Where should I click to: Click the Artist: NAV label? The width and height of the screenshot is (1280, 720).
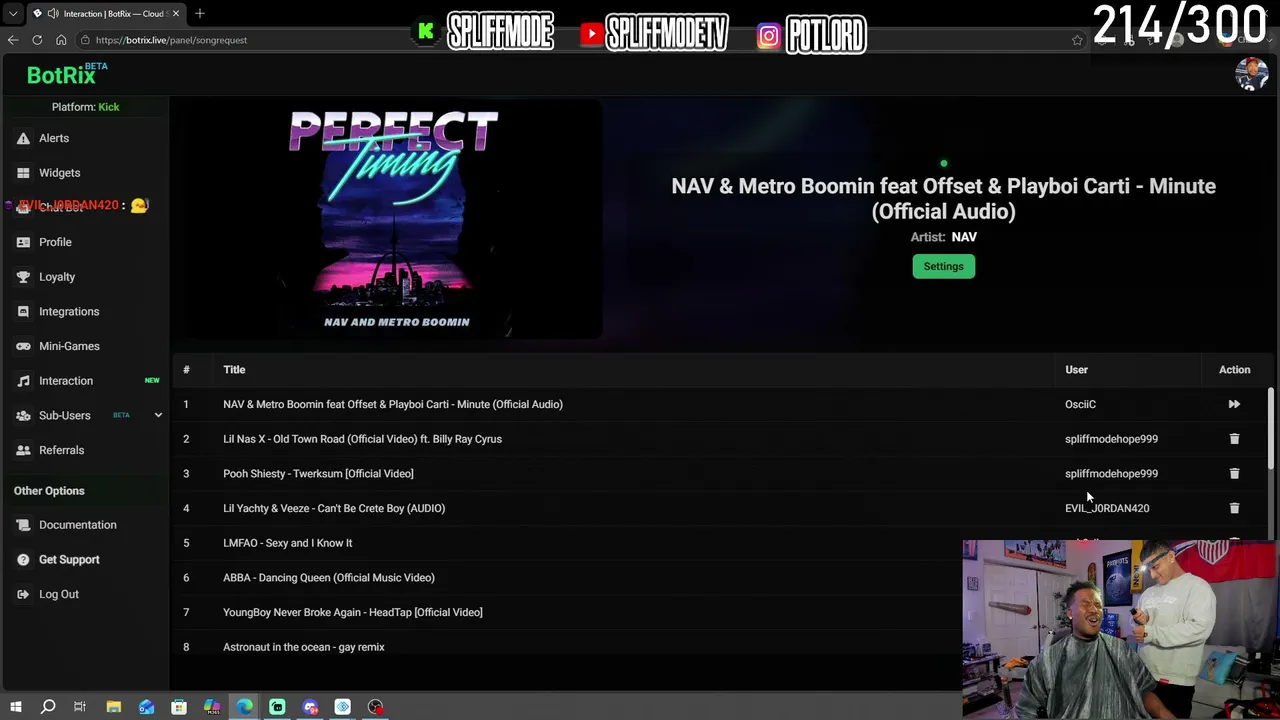point(943,237)
